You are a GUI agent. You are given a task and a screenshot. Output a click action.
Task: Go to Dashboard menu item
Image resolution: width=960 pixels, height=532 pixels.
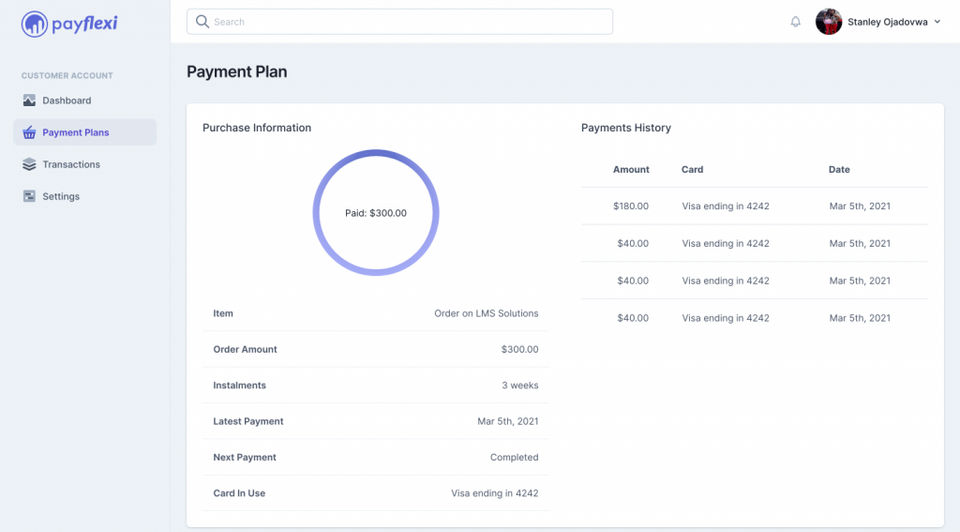(67, 101)
